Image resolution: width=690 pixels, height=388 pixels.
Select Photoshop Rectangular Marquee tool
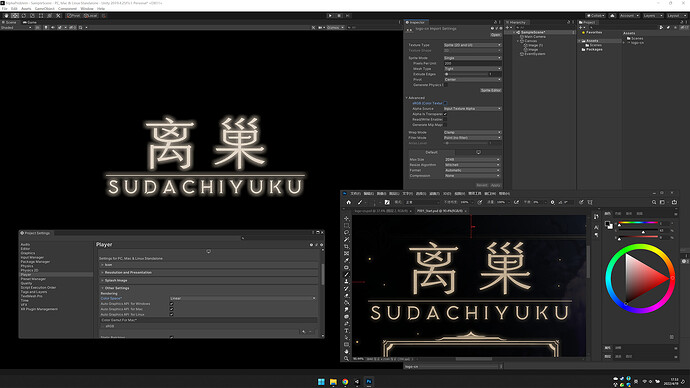click(346, 226)
